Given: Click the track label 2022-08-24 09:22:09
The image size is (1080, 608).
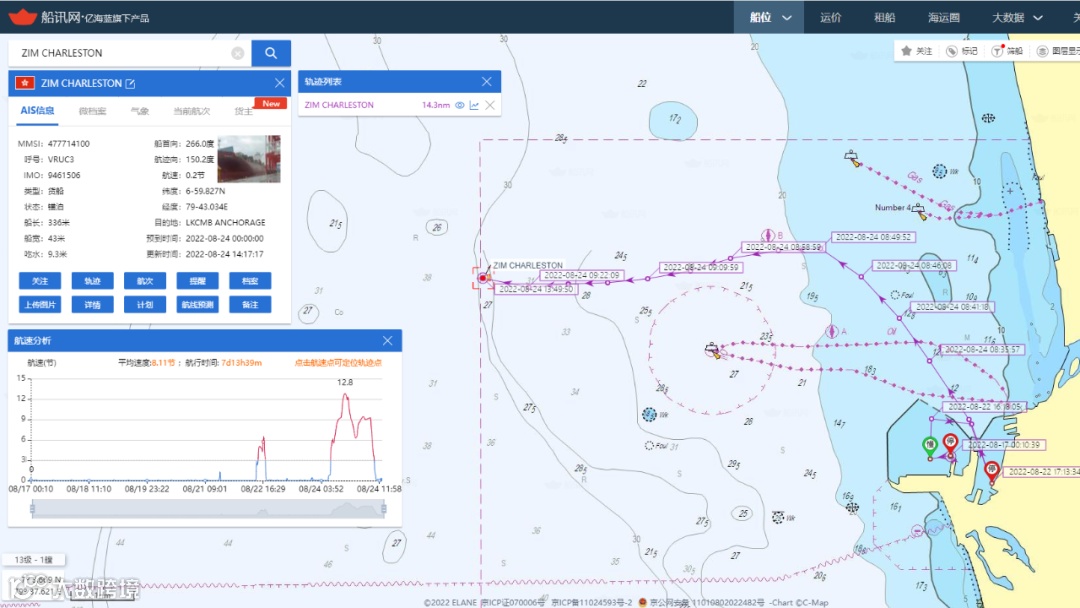Looking at the screenshot, I should tap(581, 275).
